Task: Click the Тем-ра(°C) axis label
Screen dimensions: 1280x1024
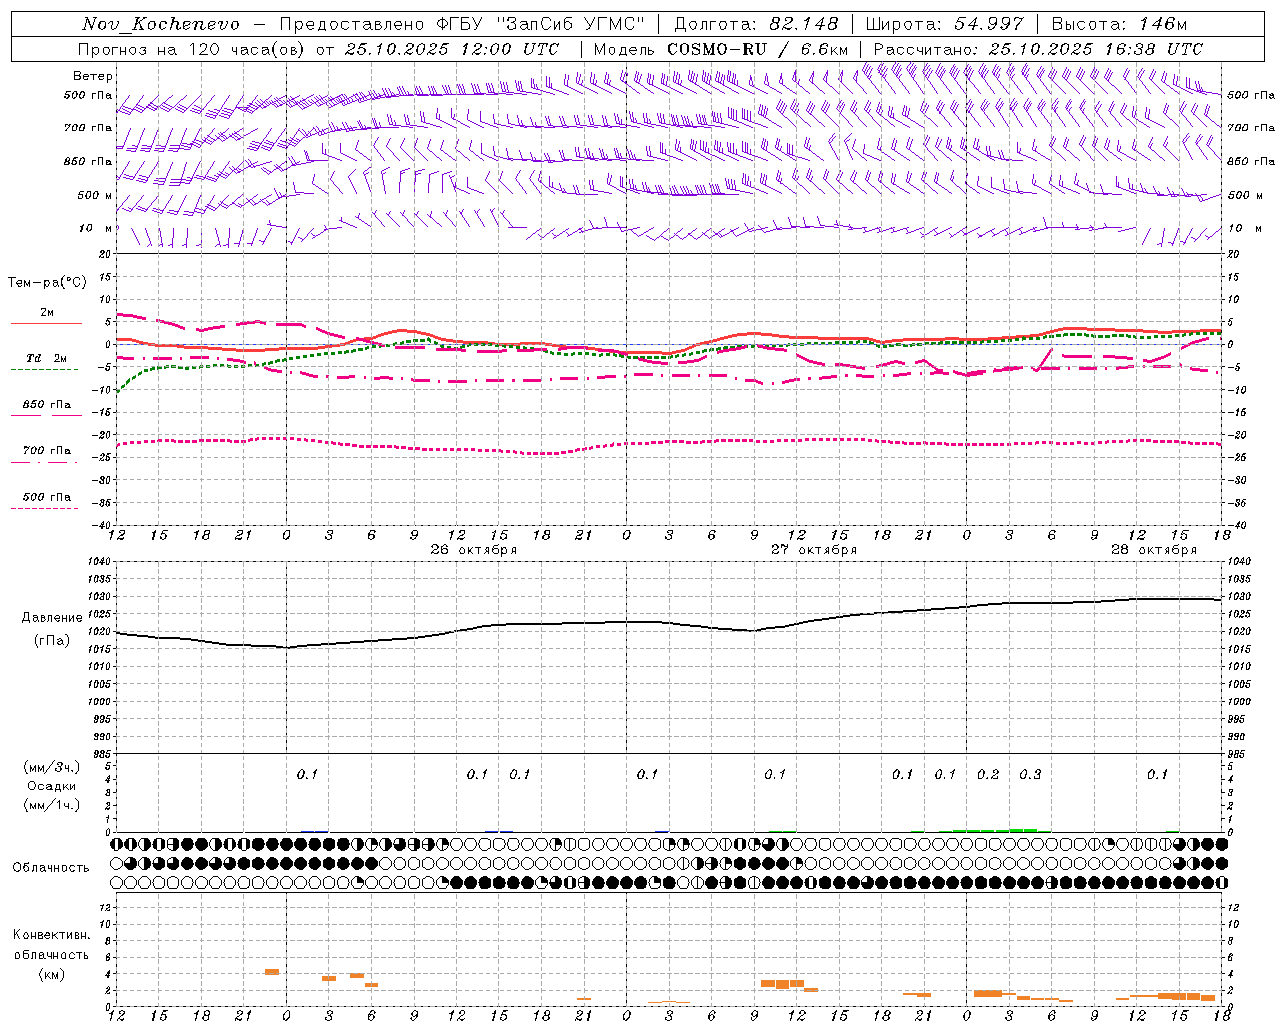Action: pyautogui.click(x=47, y=283)
